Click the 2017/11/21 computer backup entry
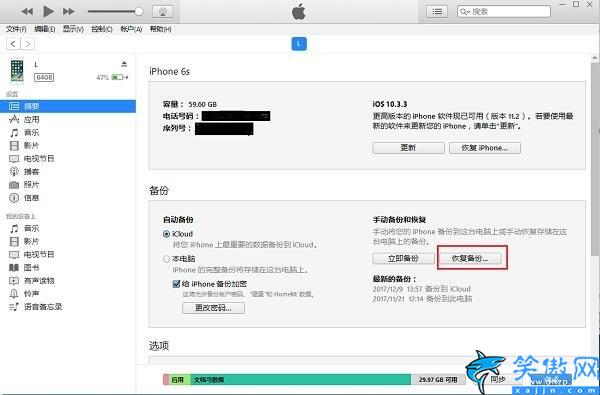This screenshot has height=395, width=600. 422,299
